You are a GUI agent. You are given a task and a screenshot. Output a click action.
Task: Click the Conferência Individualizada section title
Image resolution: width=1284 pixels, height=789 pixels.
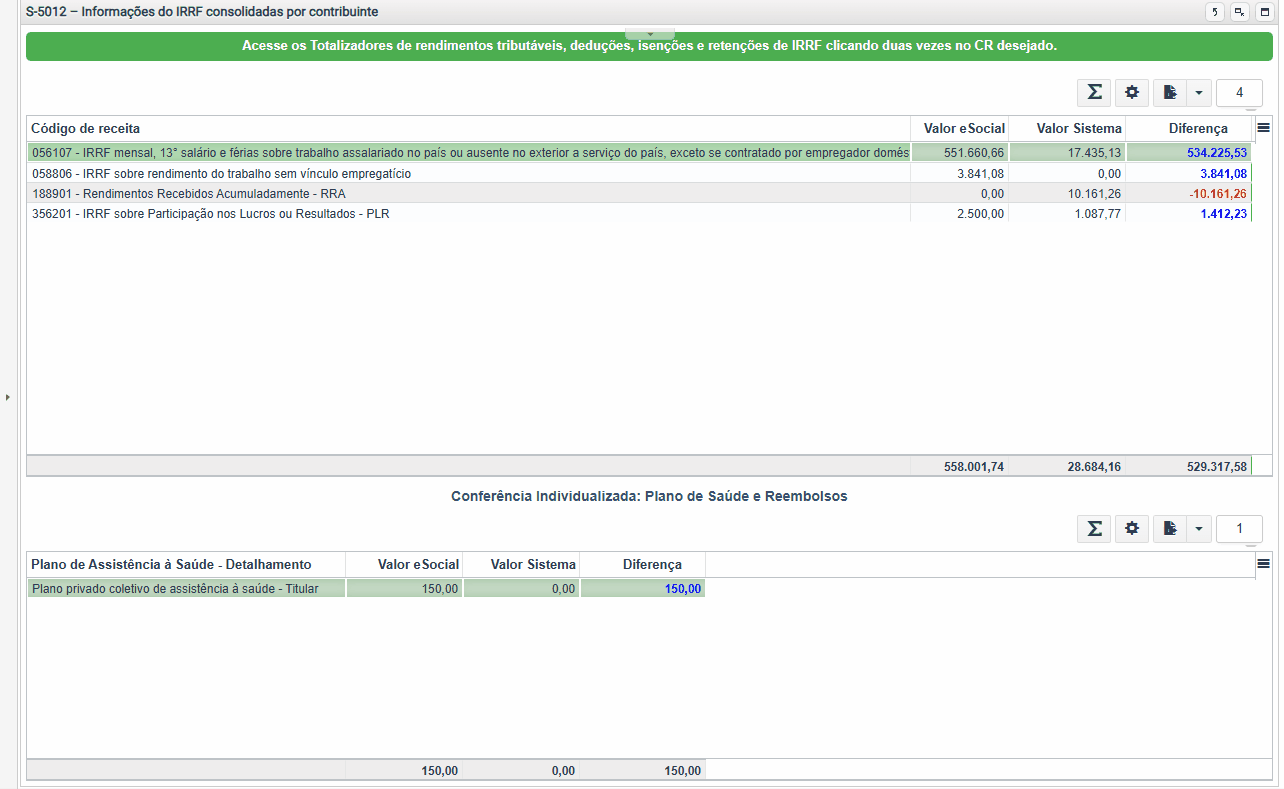(649, 496)
